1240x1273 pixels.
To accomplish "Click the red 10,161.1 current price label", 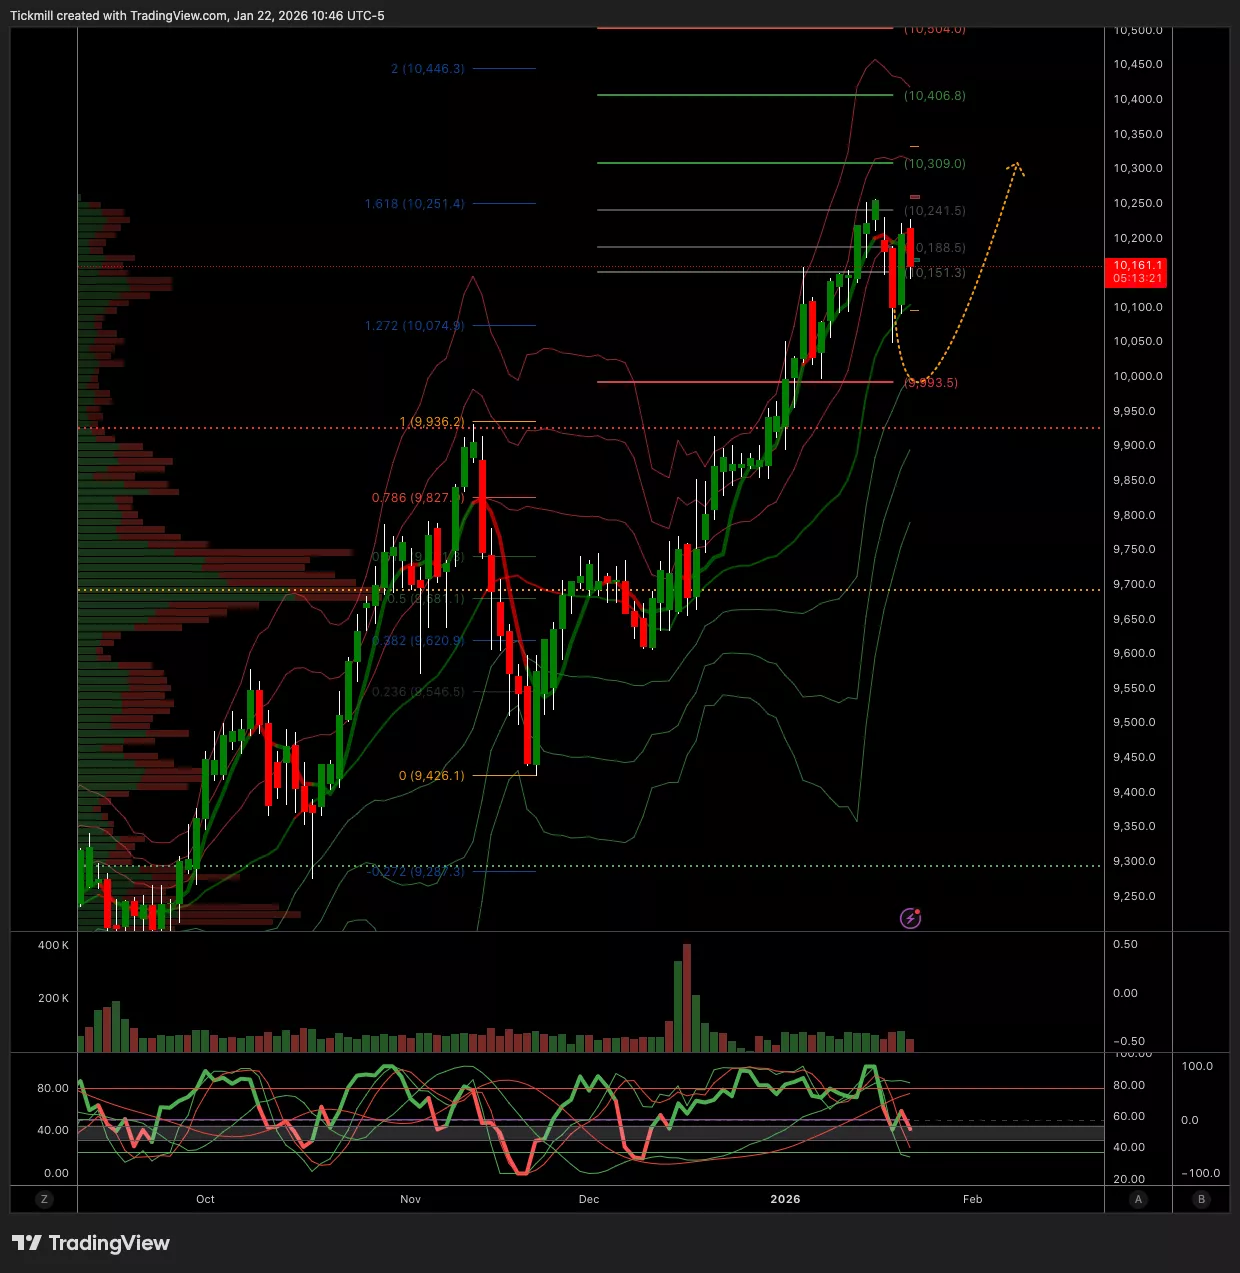I will click(1138, 272).
